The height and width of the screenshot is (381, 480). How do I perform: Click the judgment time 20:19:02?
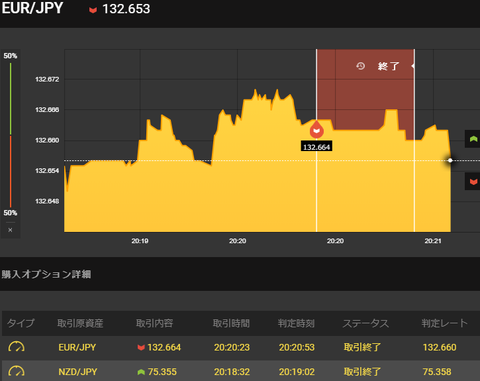[297, 372]
